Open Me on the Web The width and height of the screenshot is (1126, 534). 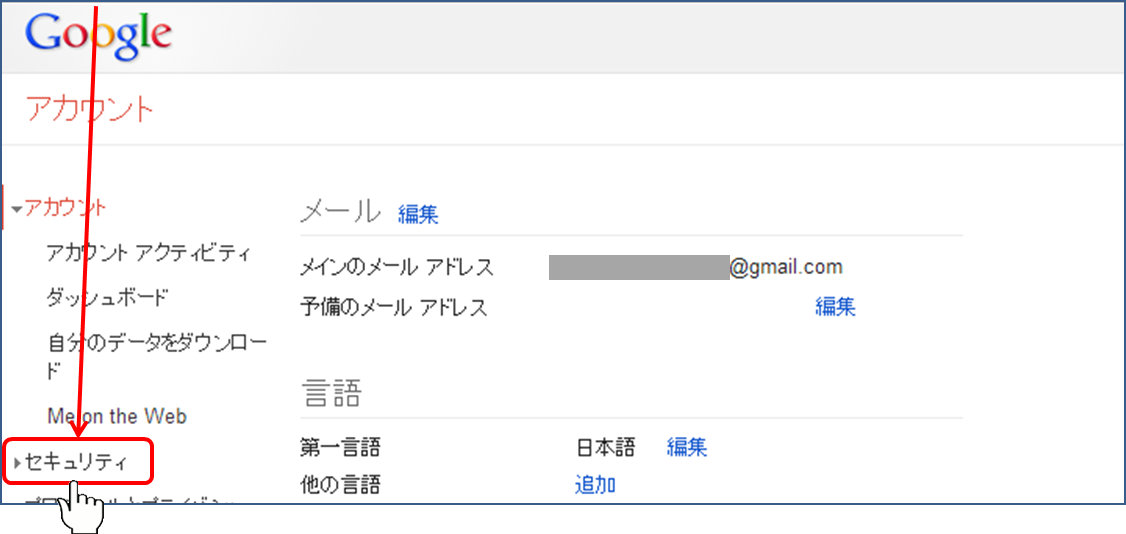pyautogui.click(x=116, y=416)
